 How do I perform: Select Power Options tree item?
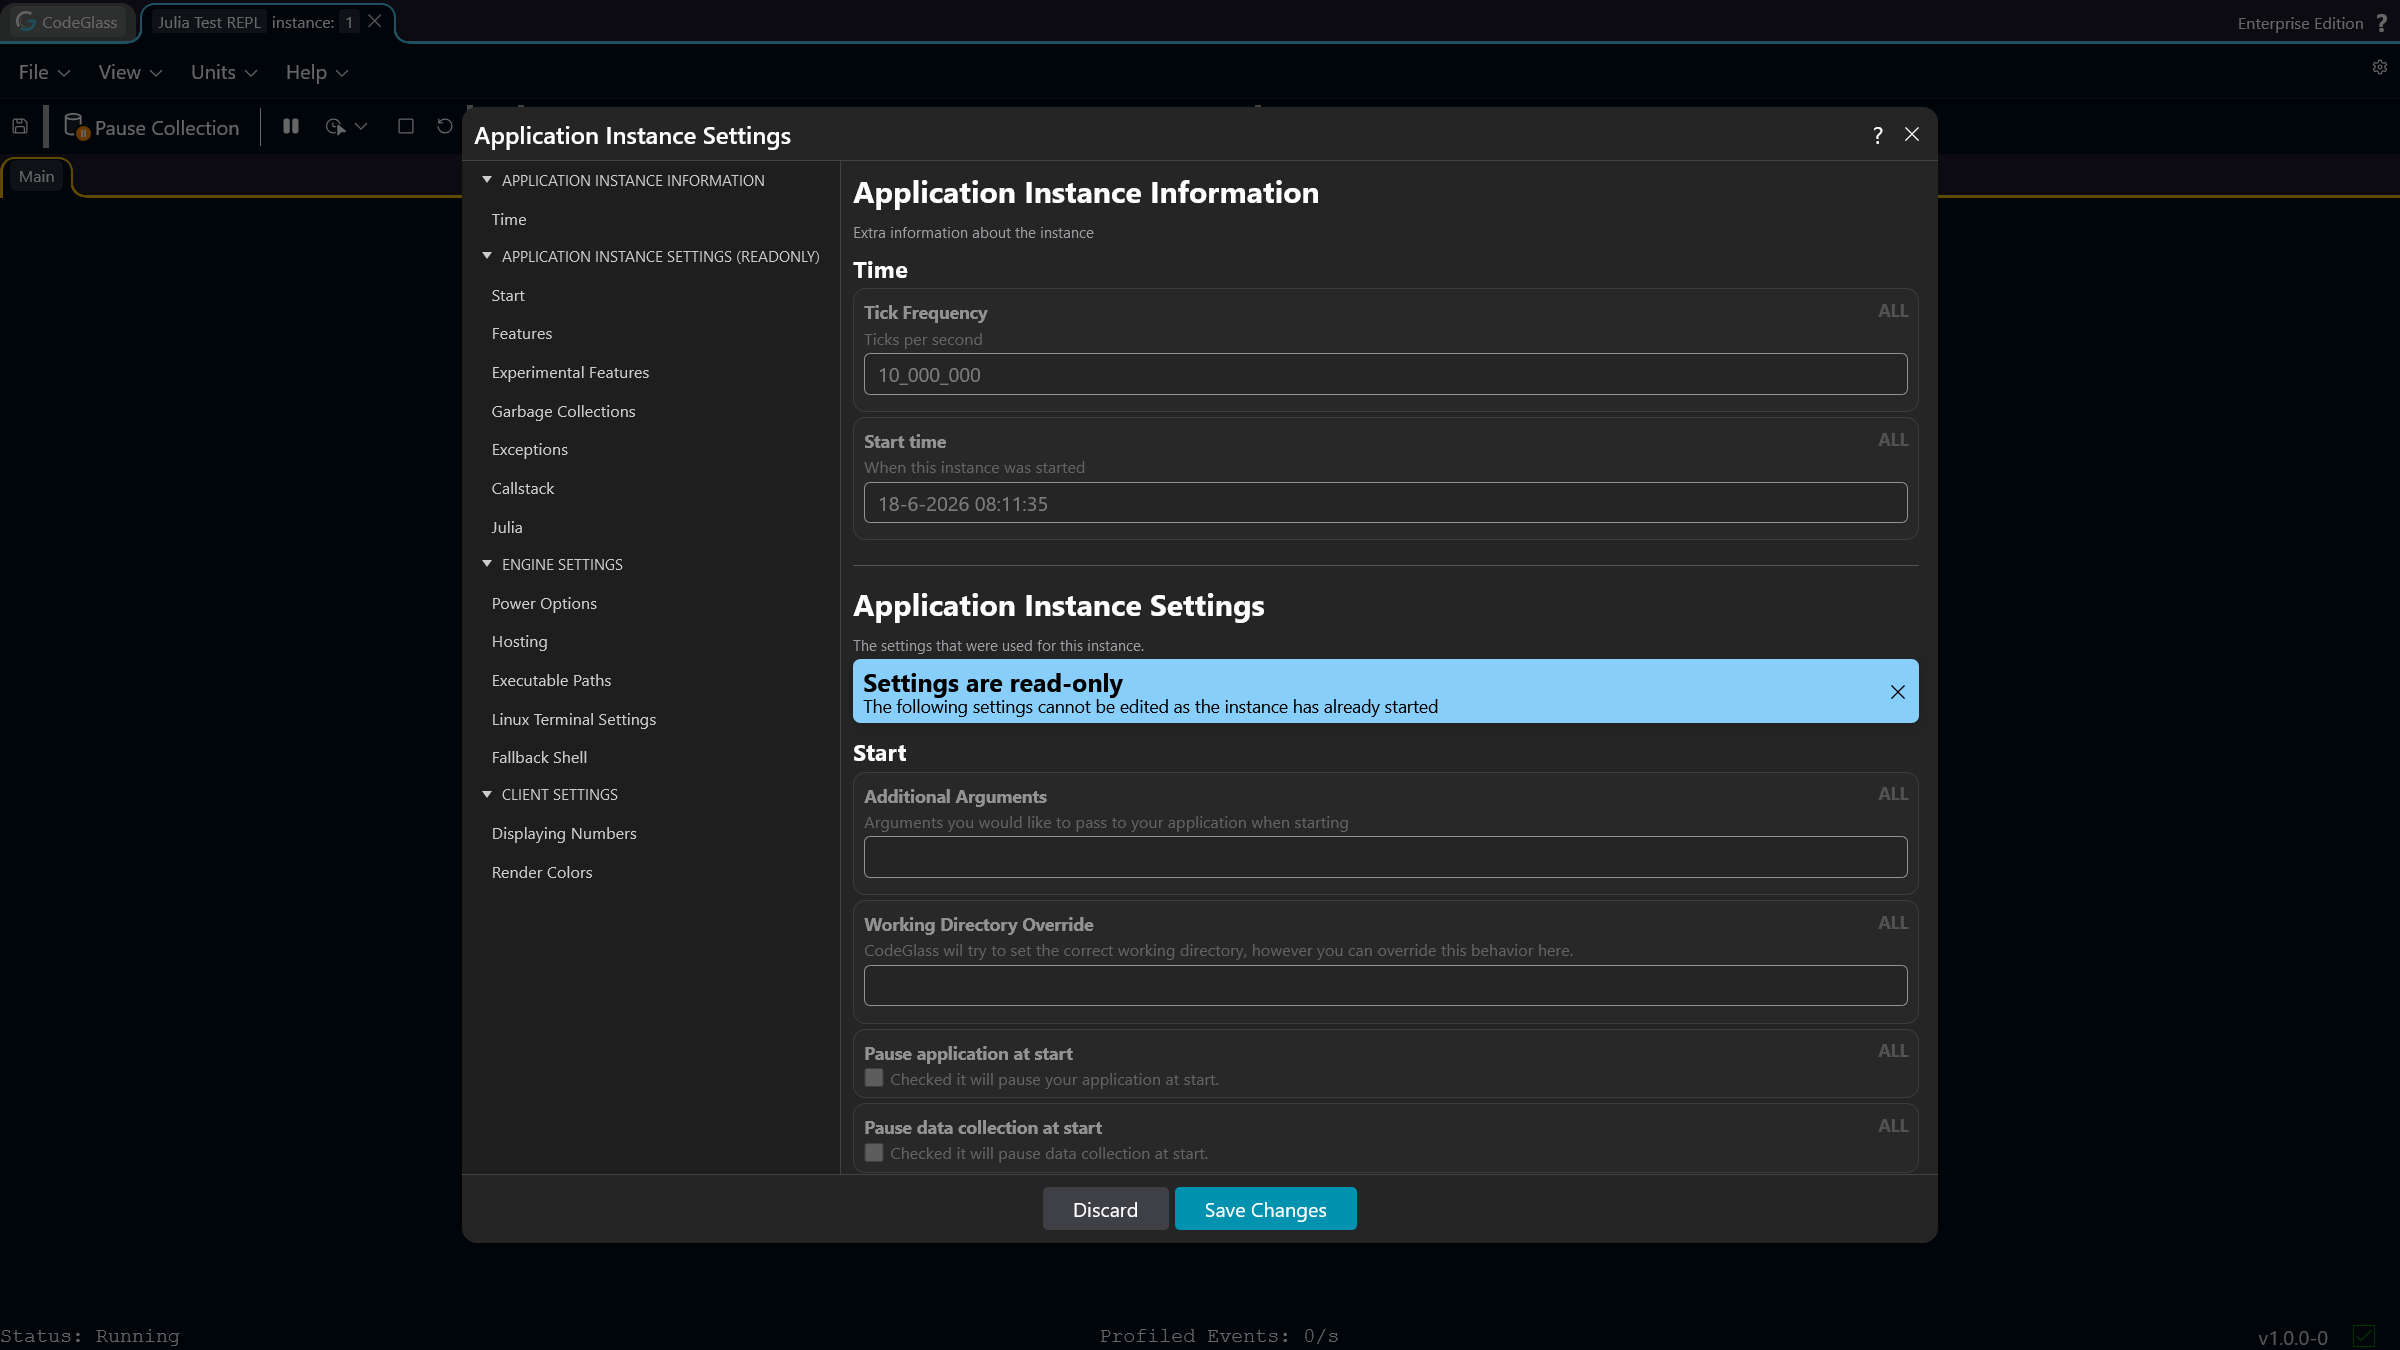pyautogui.click(x=544, y=604)
